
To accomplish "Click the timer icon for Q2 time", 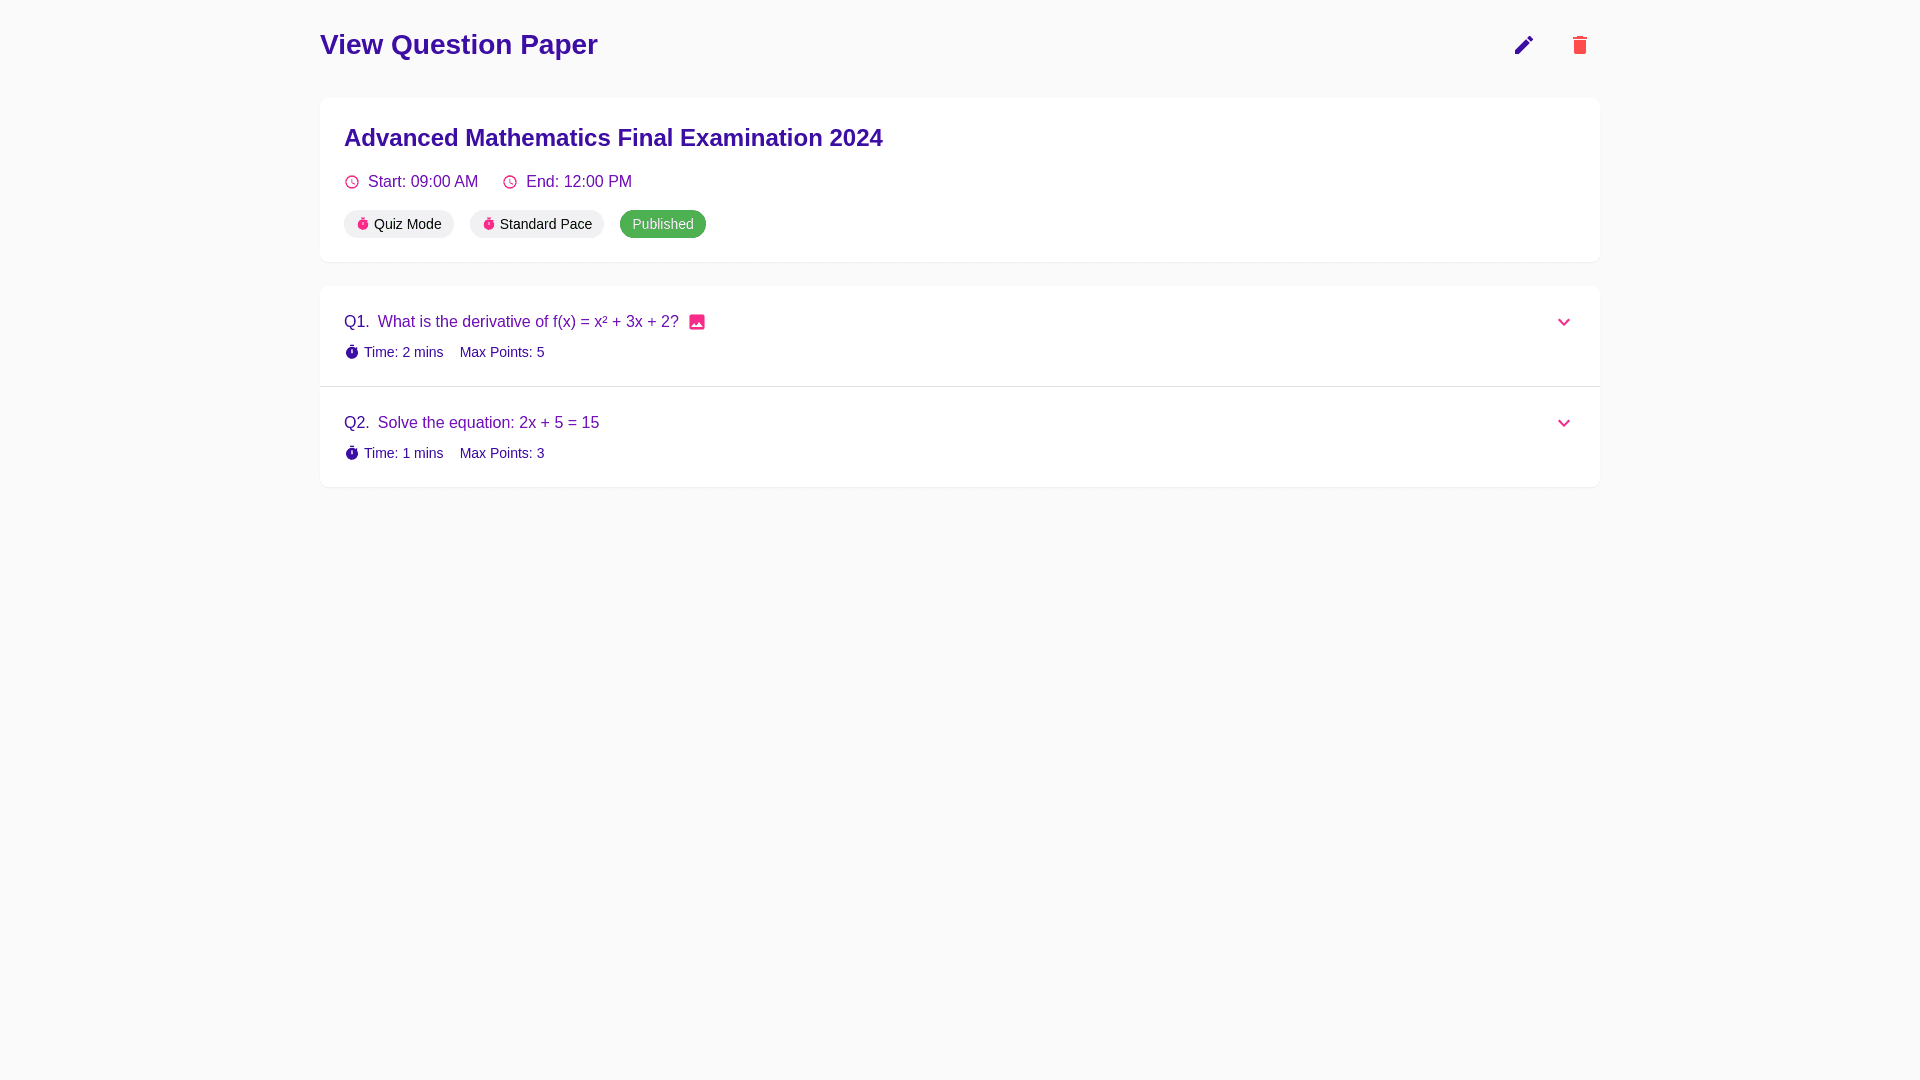I will point(352,453).
